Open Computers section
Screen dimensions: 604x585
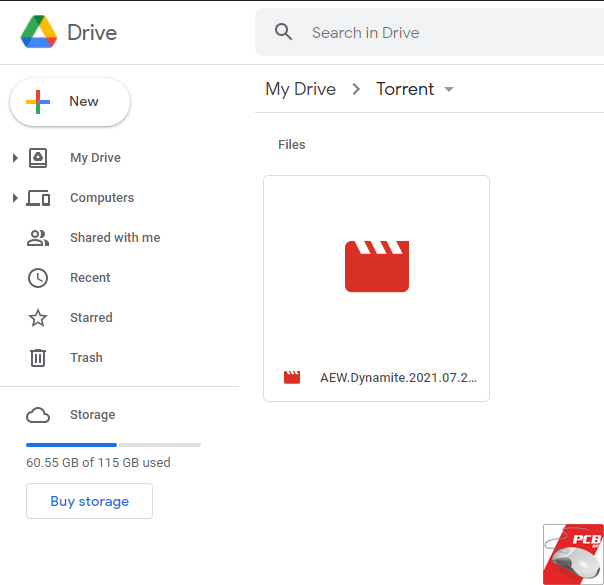[x=102, y=198]
